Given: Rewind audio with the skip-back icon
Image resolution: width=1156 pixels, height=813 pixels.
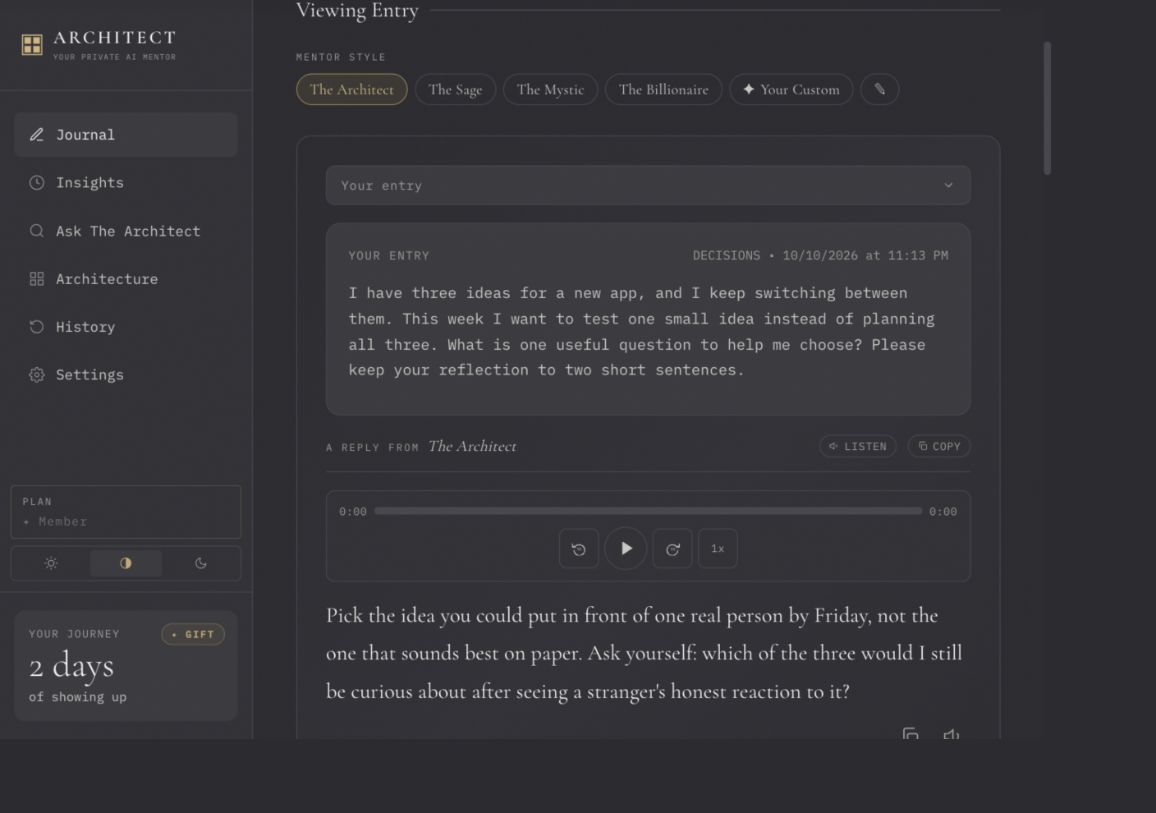Looking at the screenshot, I should coord(579,548).
